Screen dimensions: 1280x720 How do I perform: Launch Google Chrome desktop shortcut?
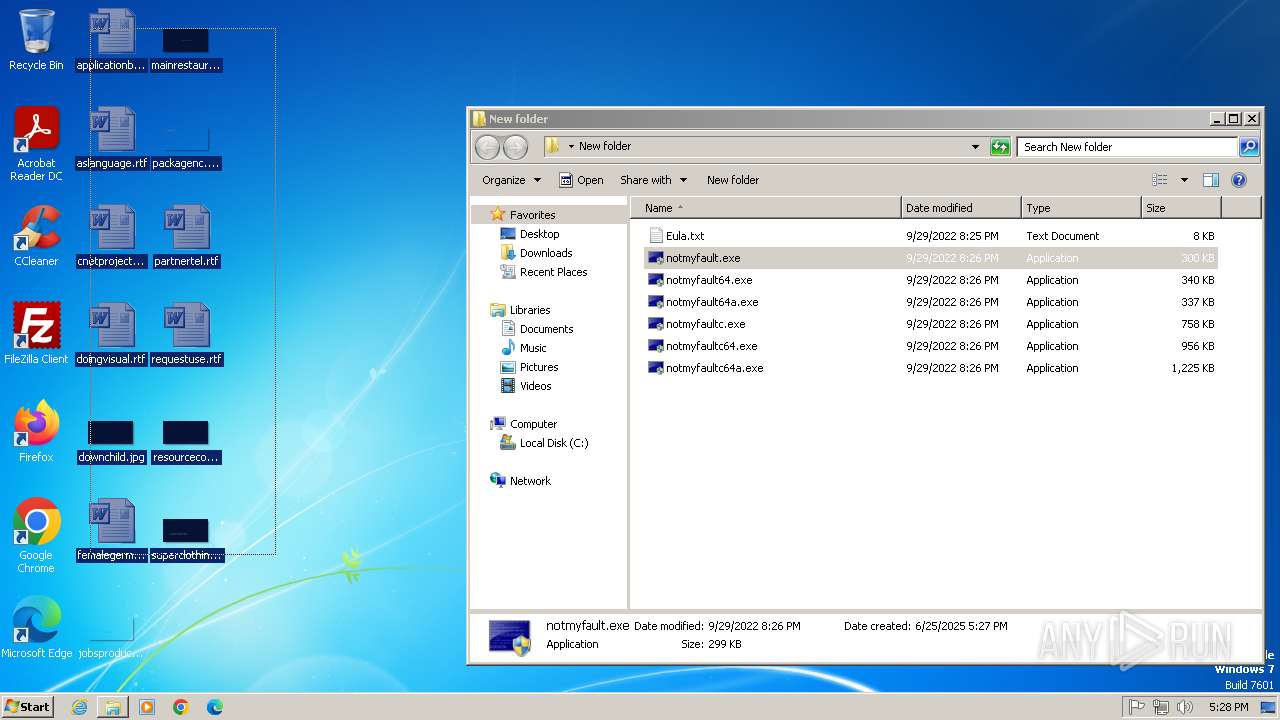point(36,536)
